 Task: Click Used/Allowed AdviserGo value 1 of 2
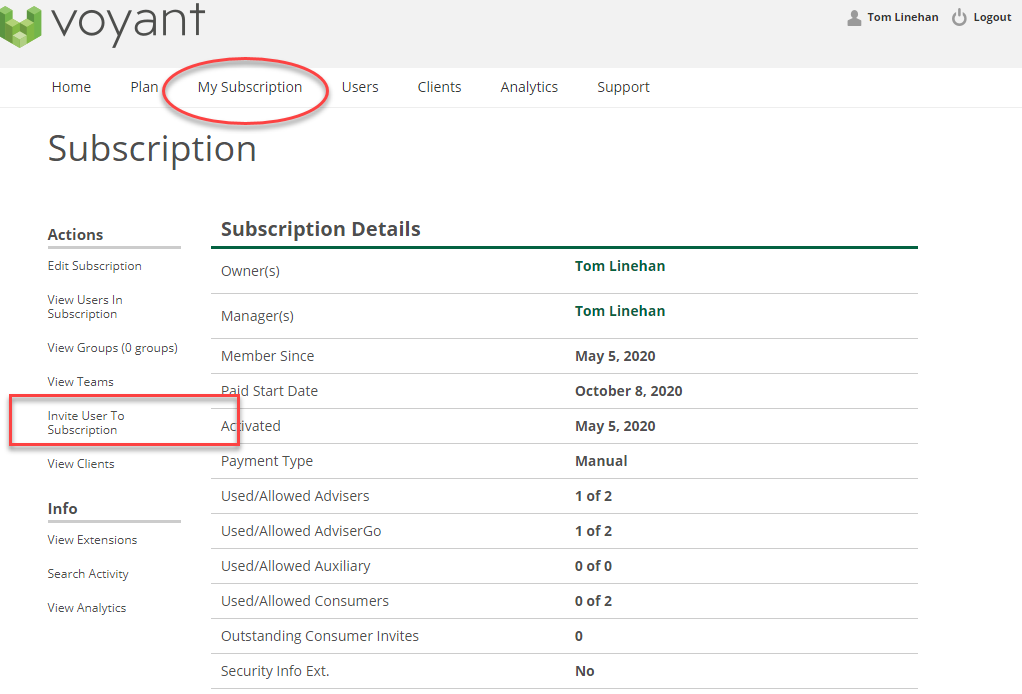[x=593, y=531]
